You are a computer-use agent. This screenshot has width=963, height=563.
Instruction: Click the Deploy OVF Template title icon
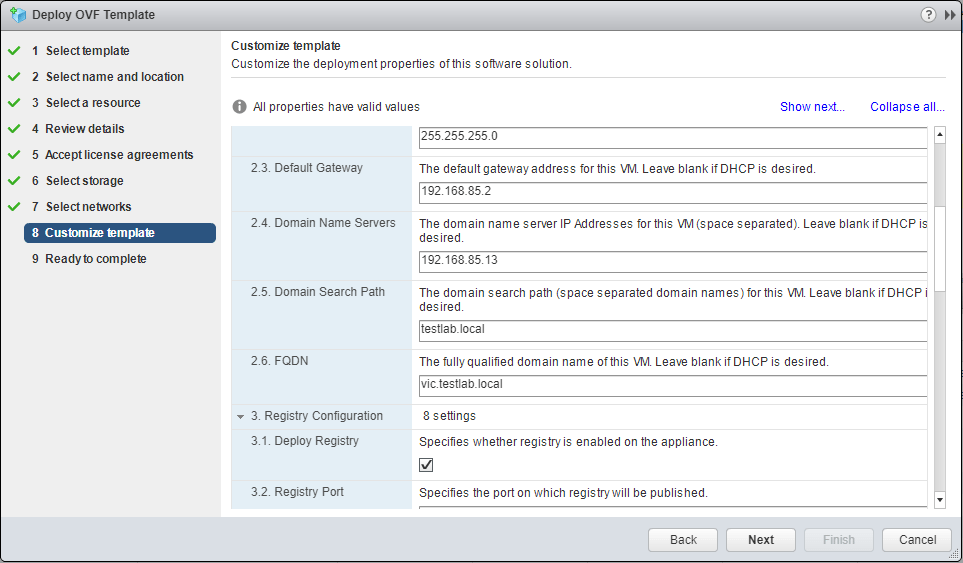[16, 15]
